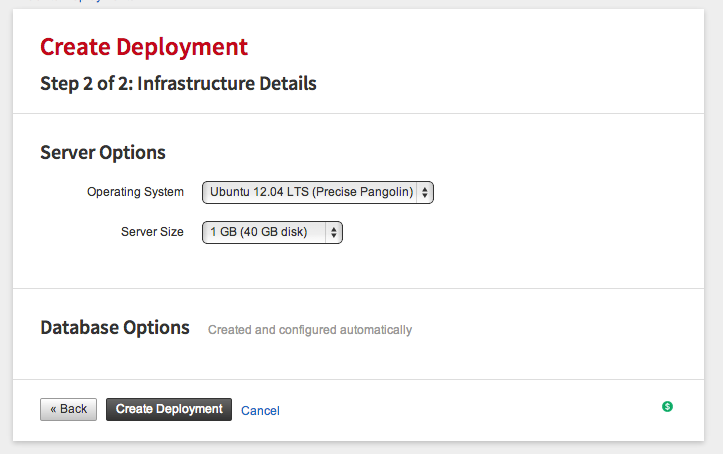Click the red Create Deployment heading
The height and width of the screenshot is (454, 723).
click(144, 47)
